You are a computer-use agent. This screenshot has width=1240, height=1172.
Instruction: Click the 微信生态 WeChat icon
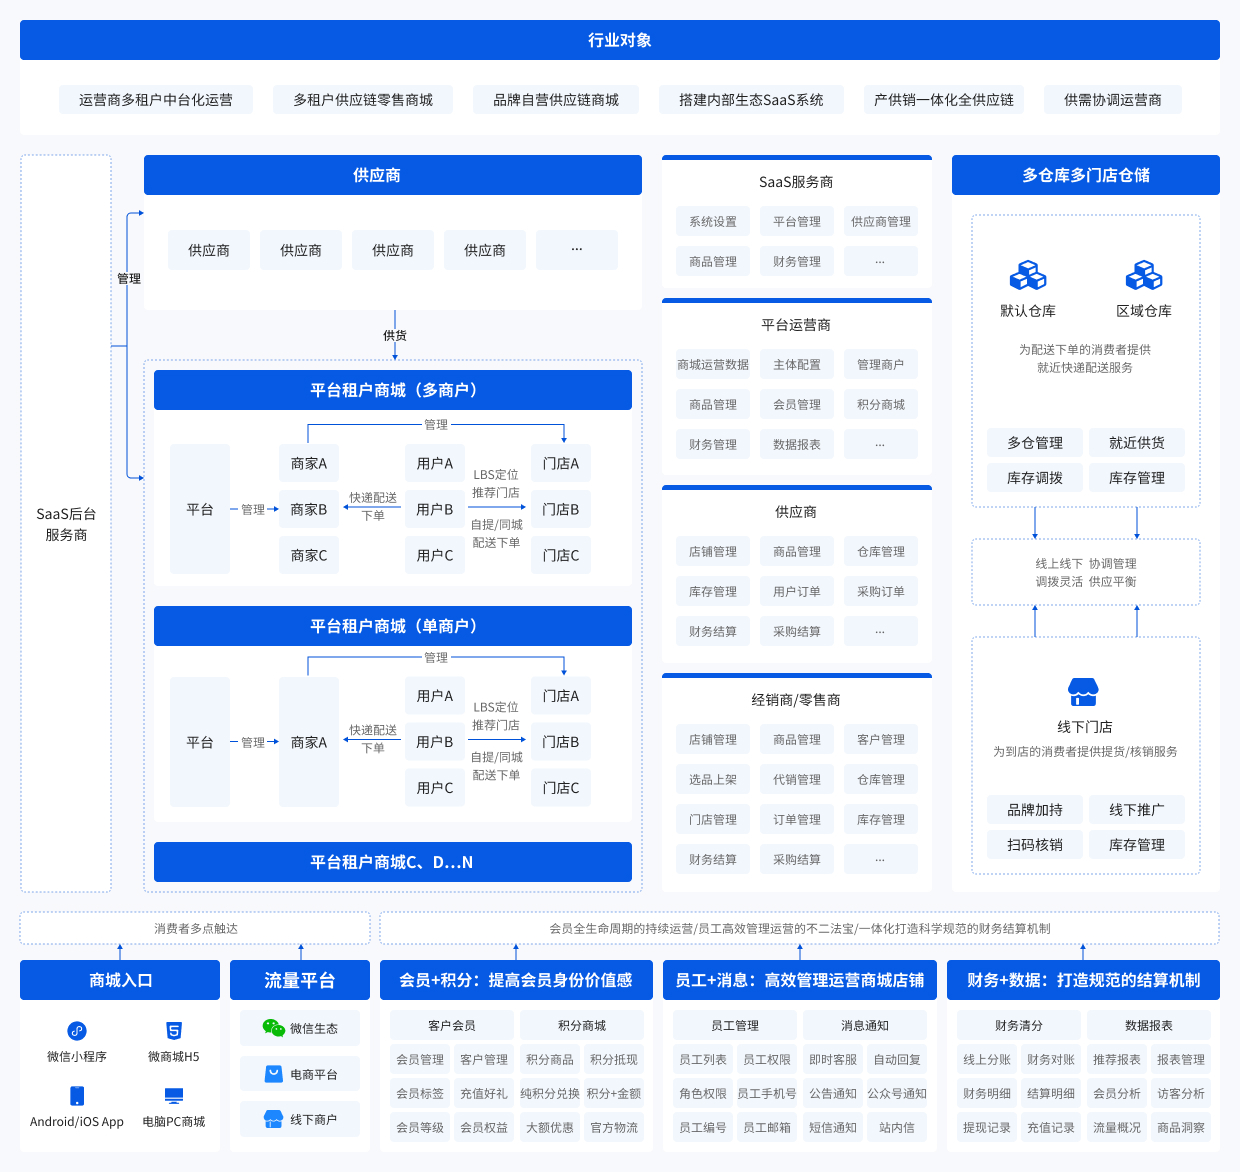pos(273,1028)
